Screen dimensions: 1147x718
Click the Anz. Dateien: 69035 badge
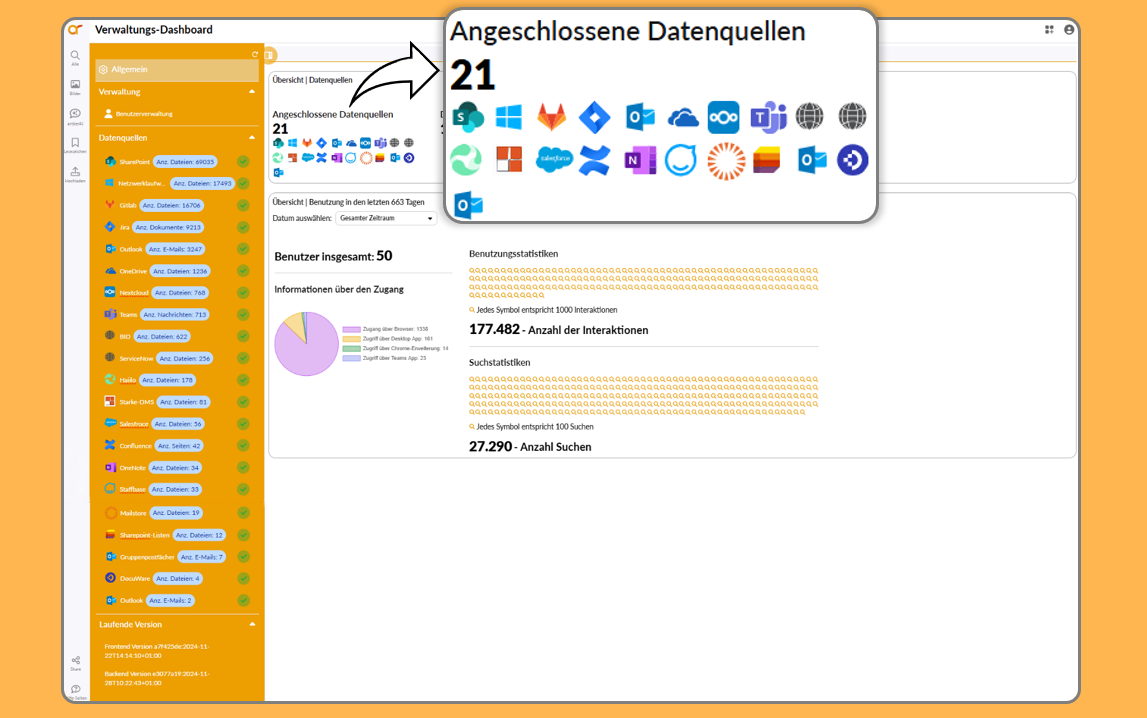tap(185, 162)
